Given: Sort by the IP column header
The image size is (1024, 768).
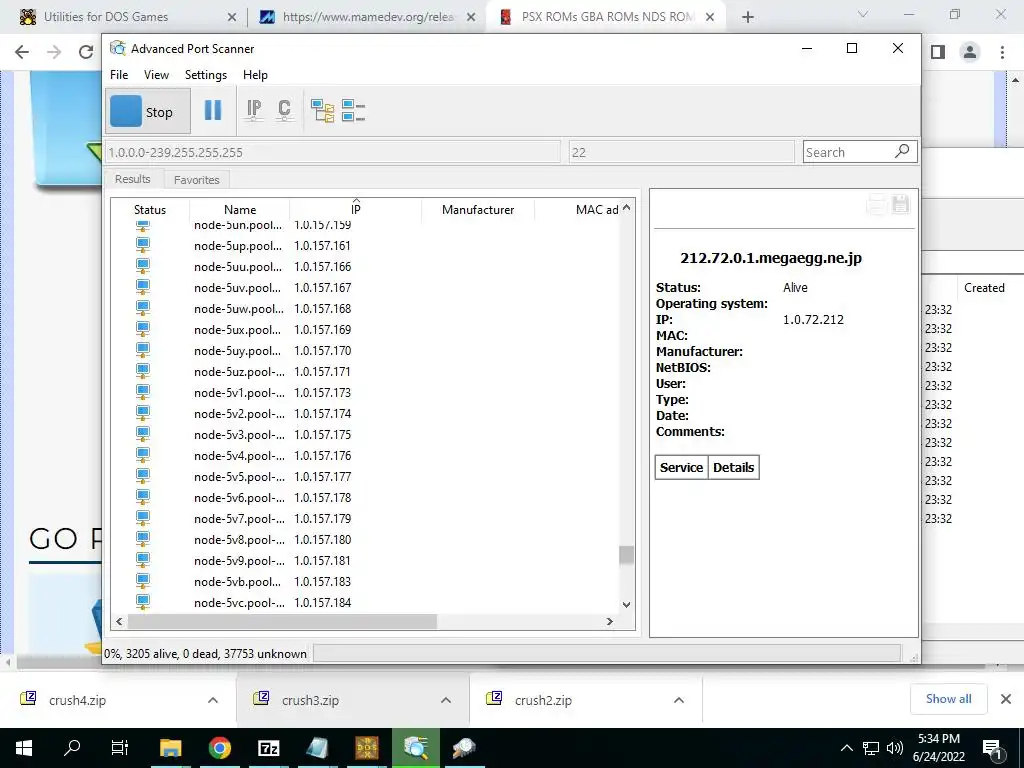Looking at the screenshot, I should click(x=355, y=210).
